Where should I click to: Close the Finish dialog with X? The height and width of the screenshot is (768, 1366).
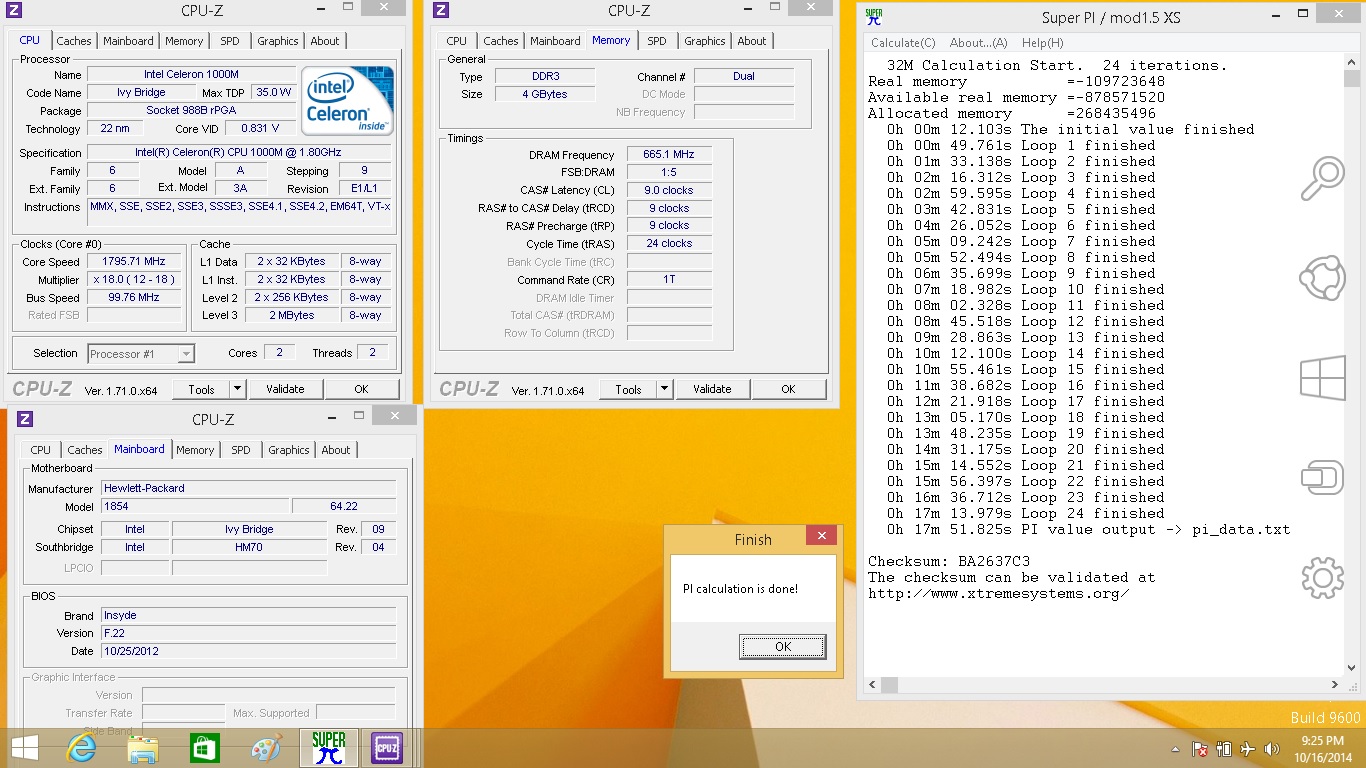821,536
